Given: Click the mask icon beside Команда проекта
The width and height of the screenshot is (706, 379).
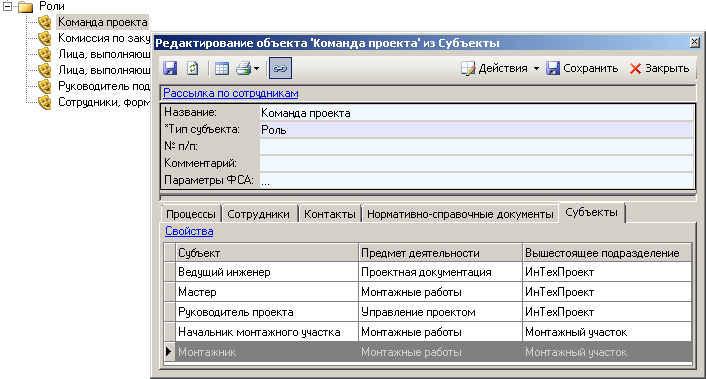Looking at the screenshot, I should tap(45, 23).
